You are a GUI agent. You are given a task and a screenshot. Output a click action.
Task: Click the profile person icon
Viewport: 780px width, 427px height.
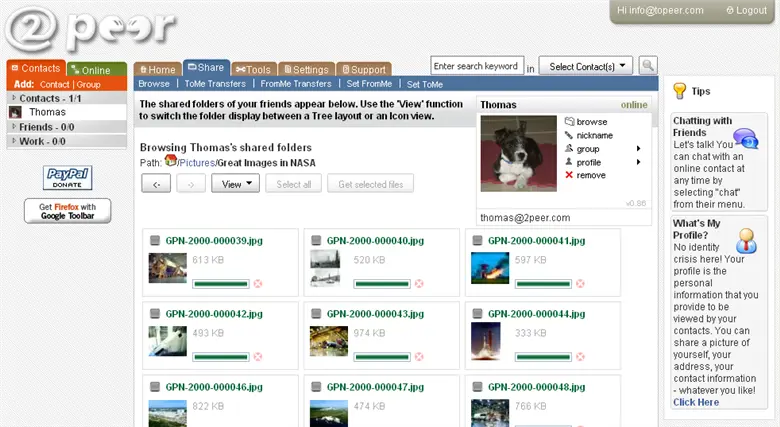[569, 162]
